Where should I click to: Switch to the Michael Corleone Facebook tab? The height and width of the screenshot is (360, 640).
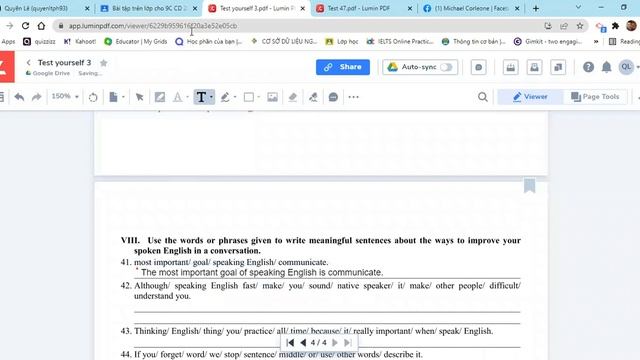[x=471, y=8]
